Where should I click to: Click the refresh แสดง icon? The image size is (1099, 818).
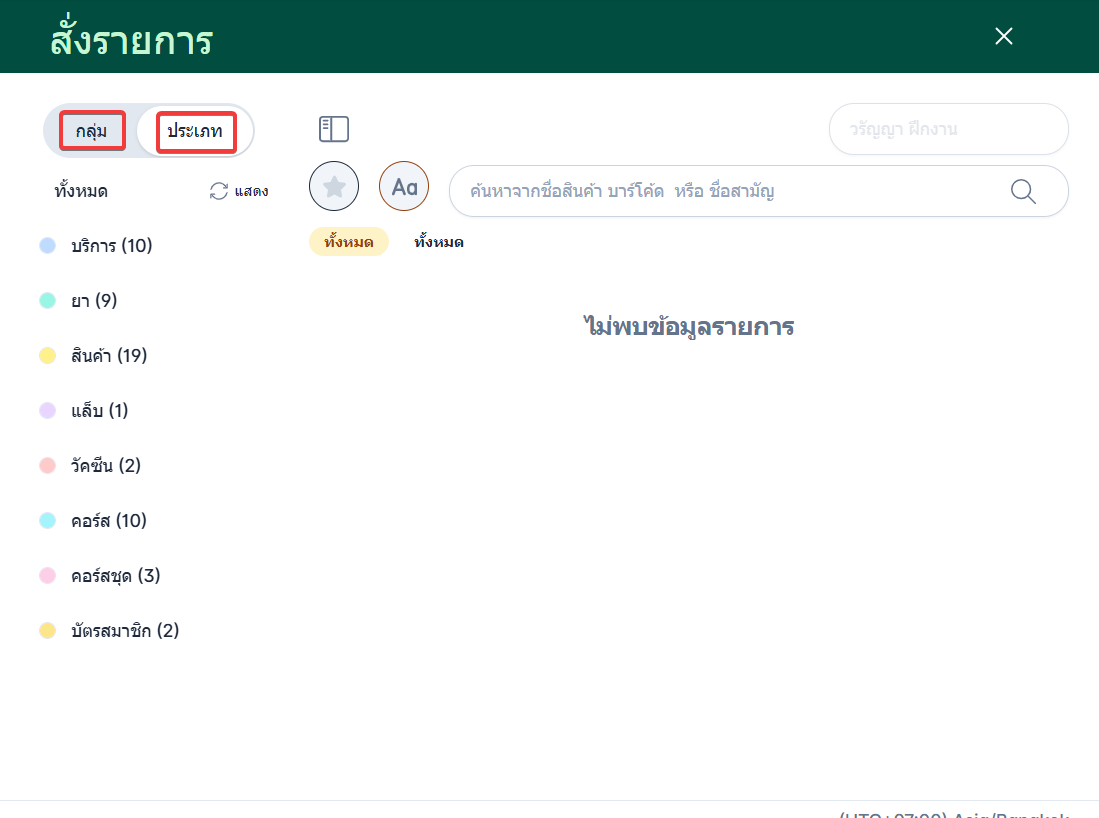[219, 191]
